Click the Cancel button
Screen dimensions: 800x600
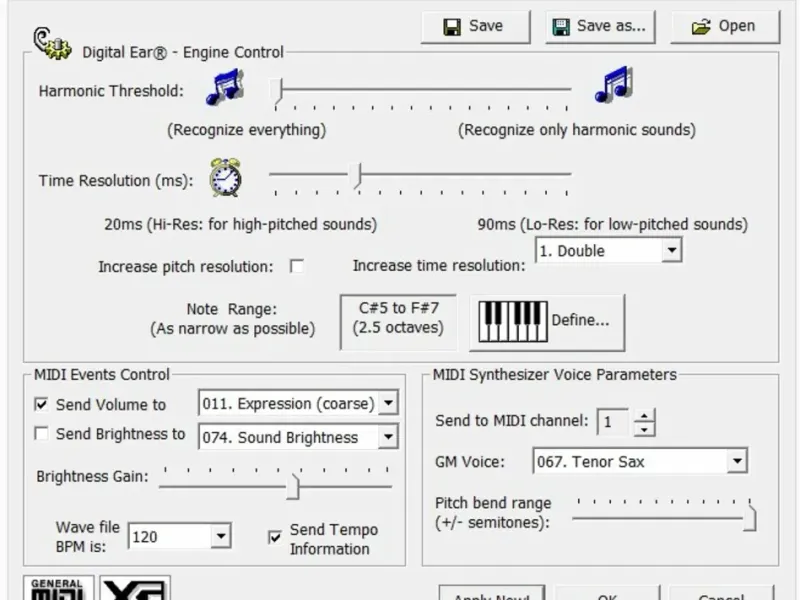click(721, 593)
